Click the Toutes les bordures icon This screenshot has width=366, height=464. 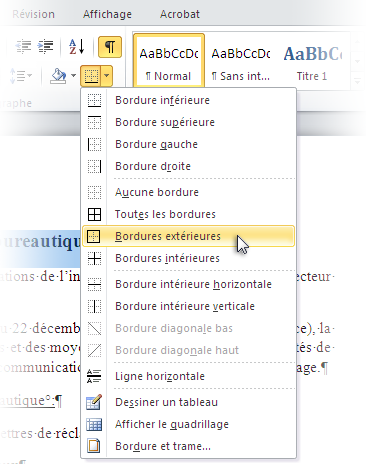(x=94, y=214)
